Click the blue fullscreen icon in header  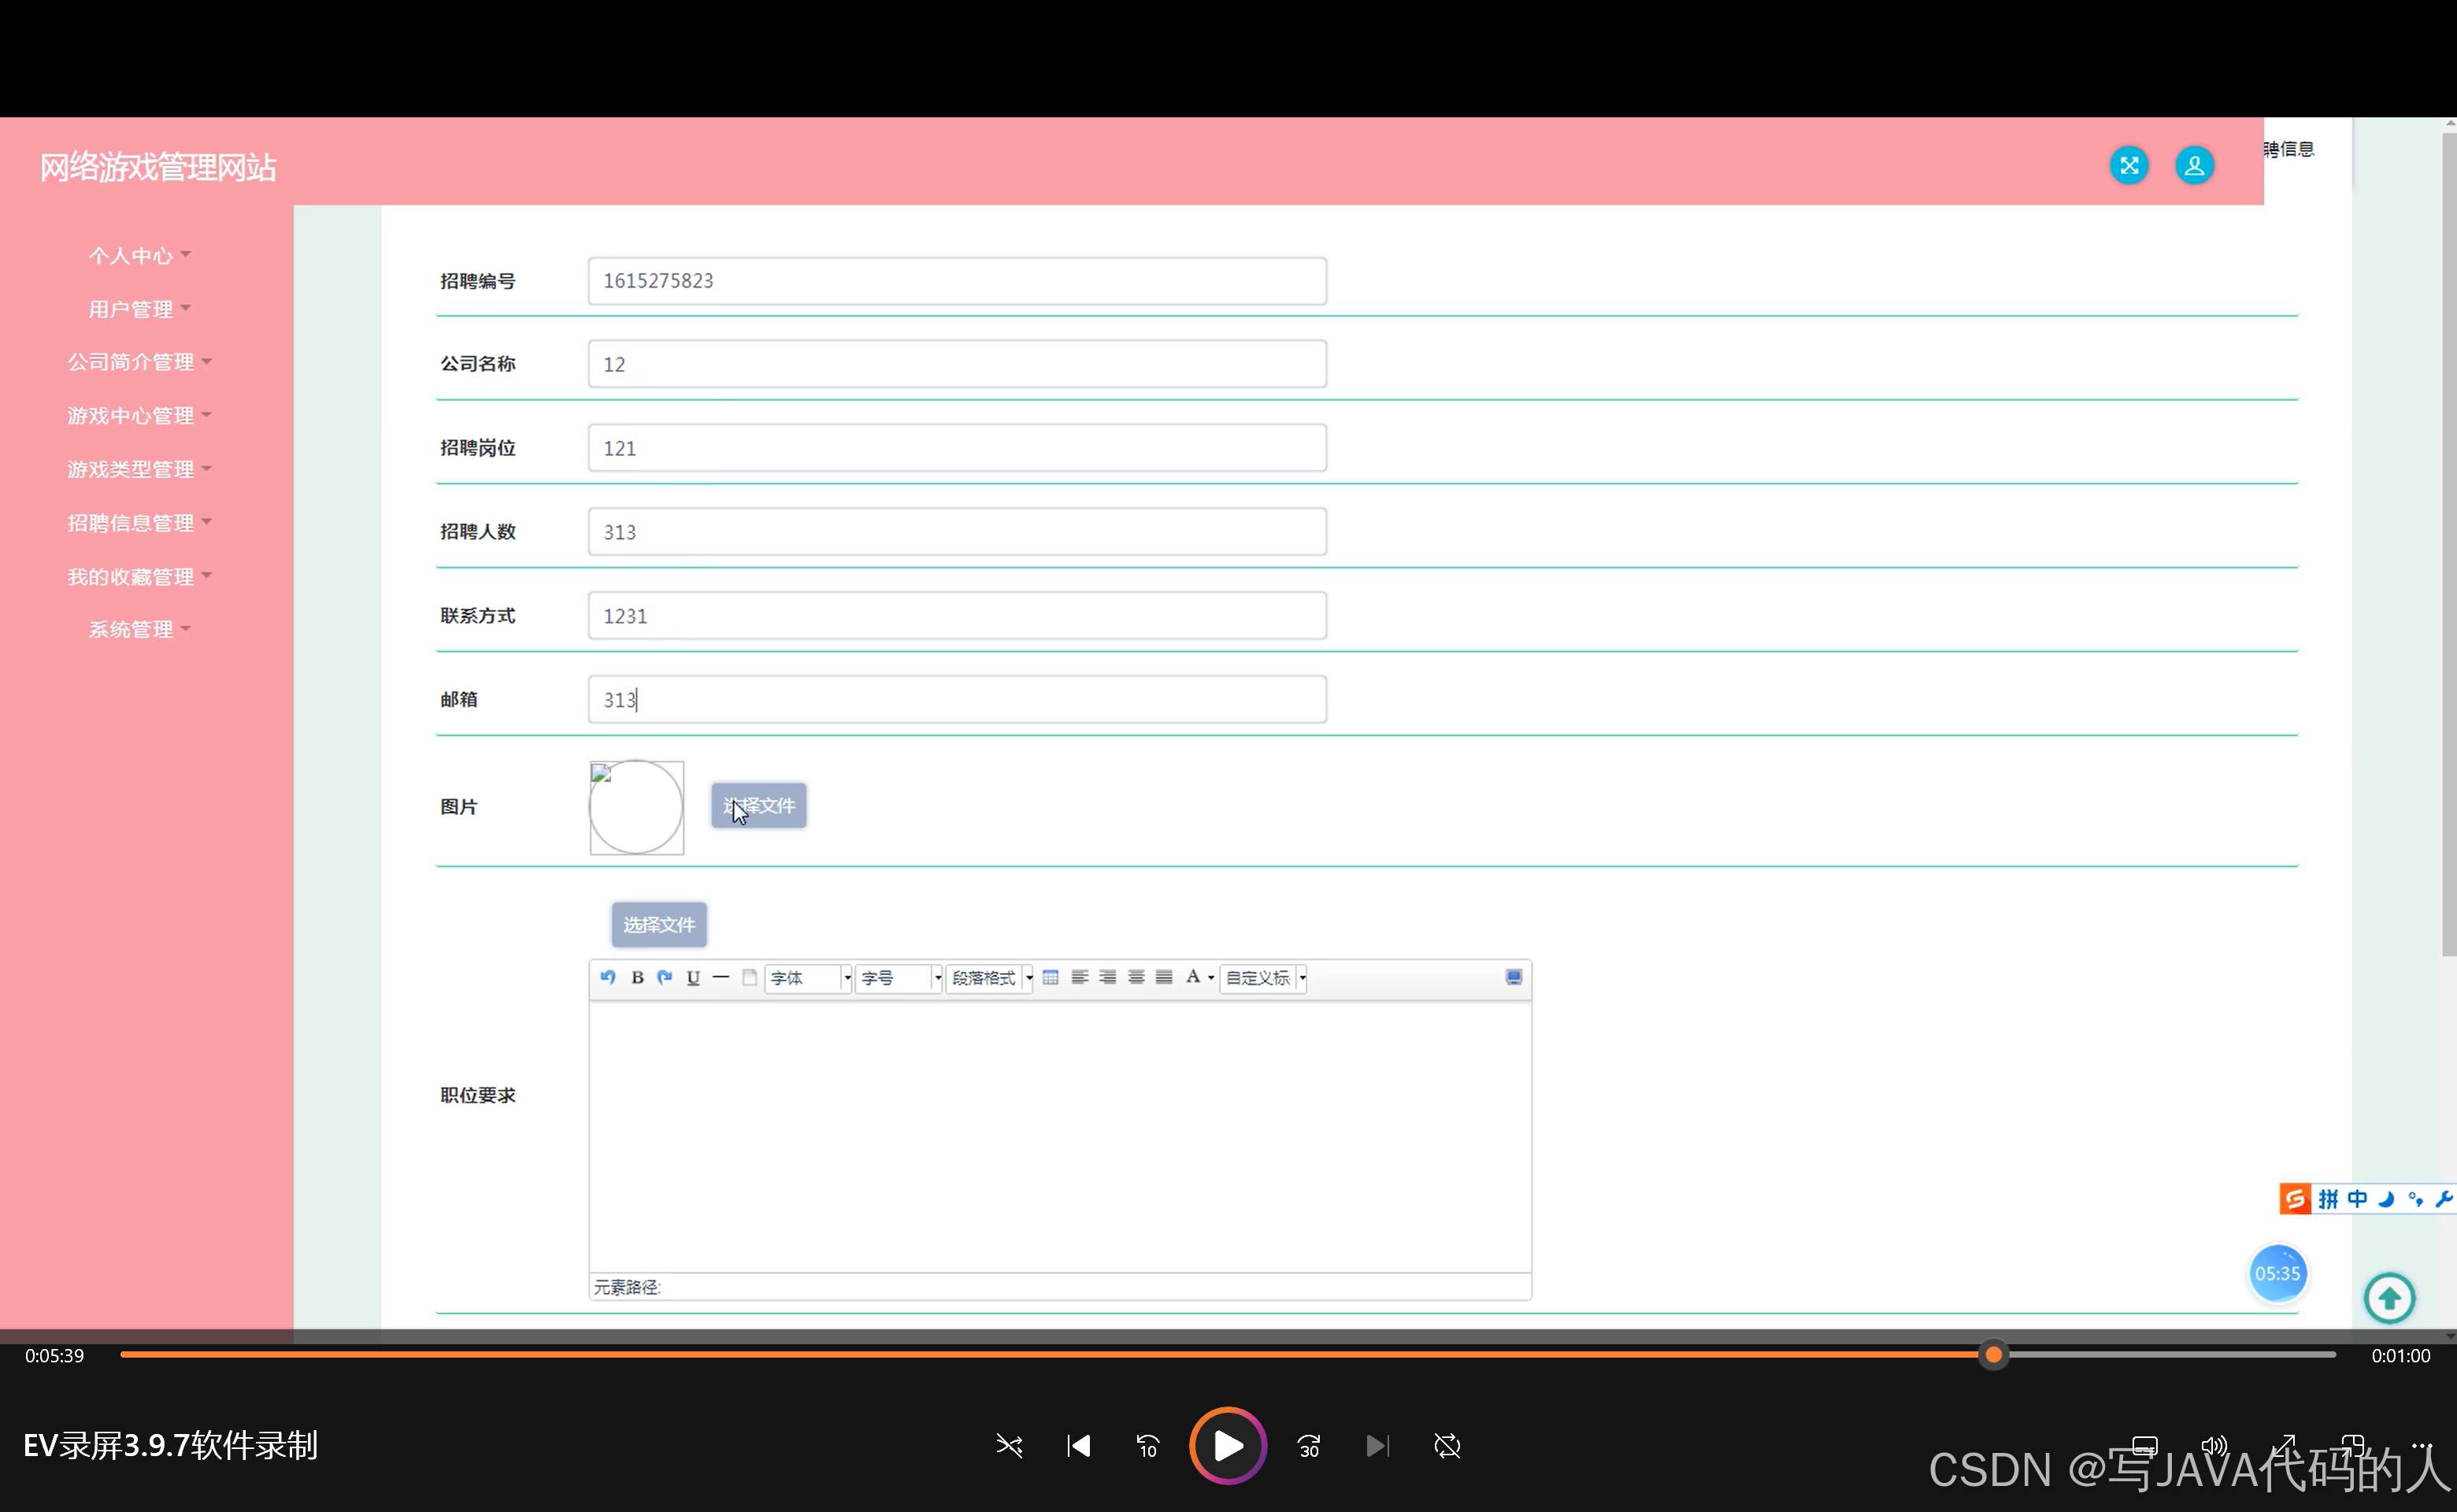click(2129, 166)
